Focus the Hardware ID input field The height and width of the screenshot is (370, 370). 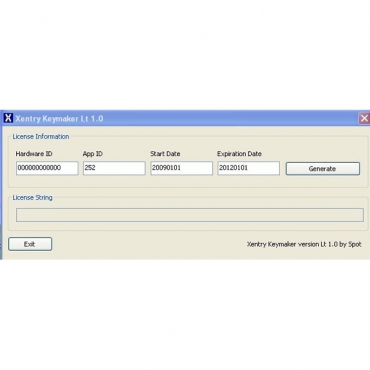coord(47,168)
